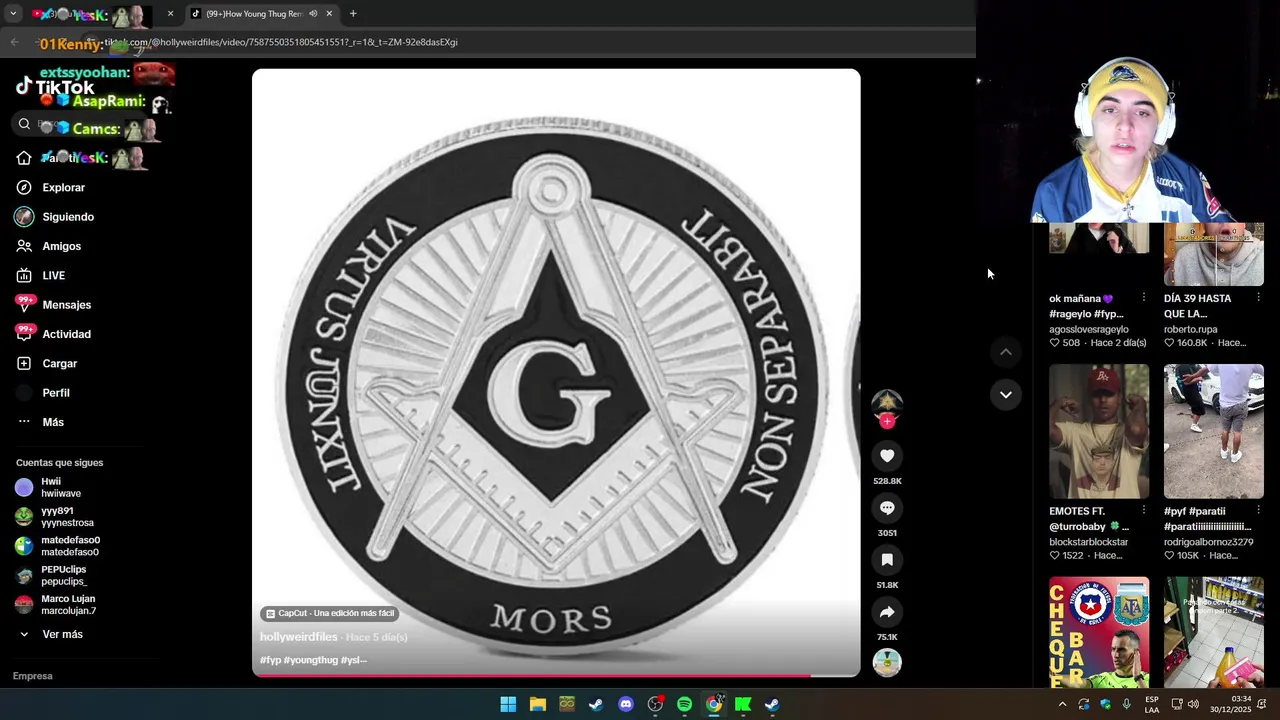Click the Mensajes icon with 99+ badge
The image size is (1280, 720).
click(x=24, y=304)
